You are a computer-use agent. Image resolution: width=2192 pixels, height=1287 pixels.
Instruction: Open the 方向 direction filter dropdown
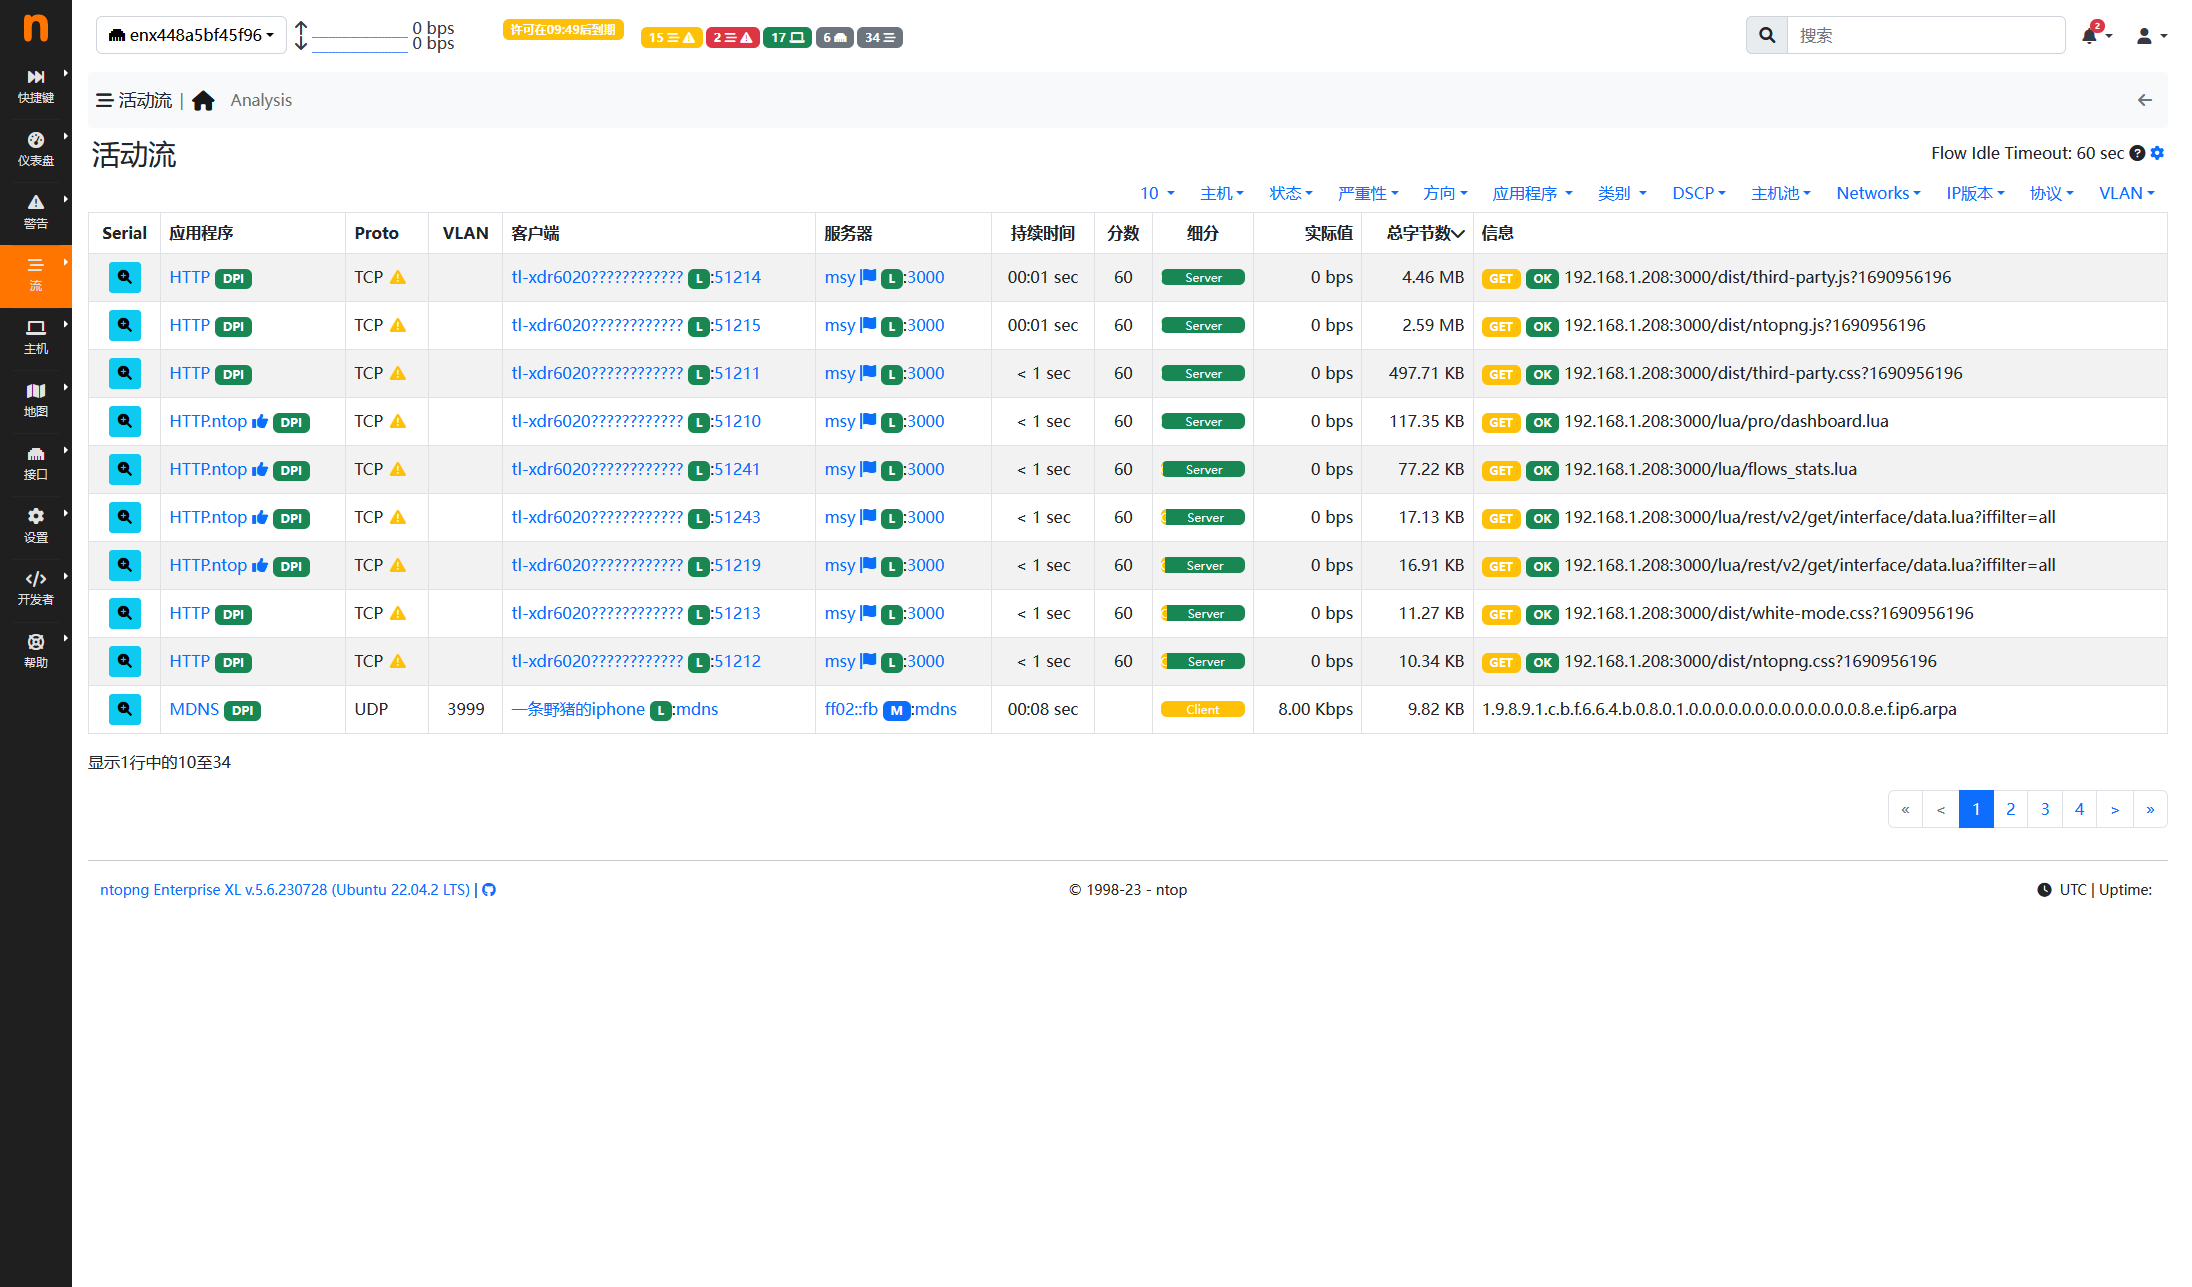click(1445, 193)
